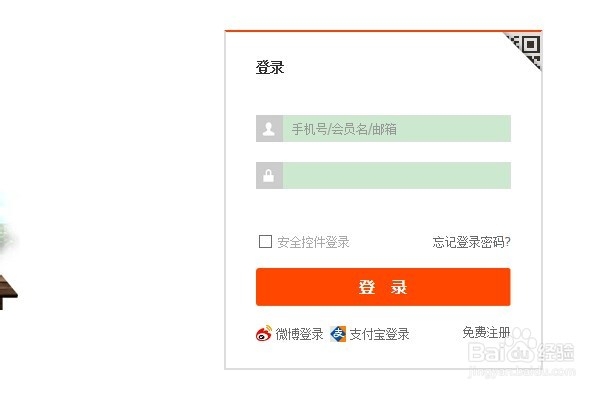Click the orange 登录 submit button

[x=383, y=287]
